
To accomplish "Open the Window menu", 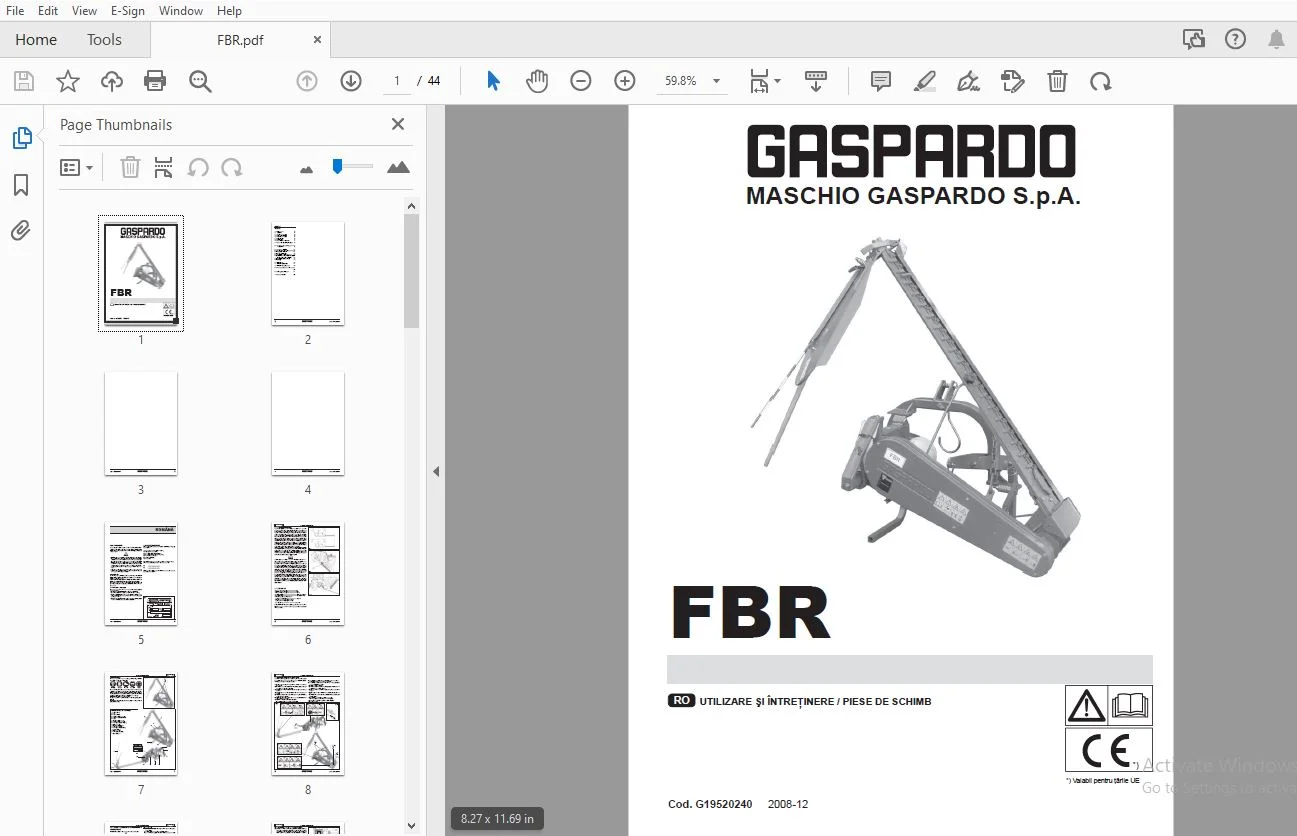I will pyautogui.click(x=180, y=11).
